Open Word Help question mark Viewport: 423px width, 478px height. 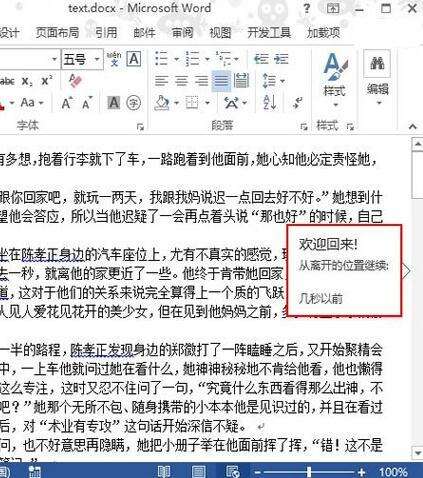tap(307, 8)
